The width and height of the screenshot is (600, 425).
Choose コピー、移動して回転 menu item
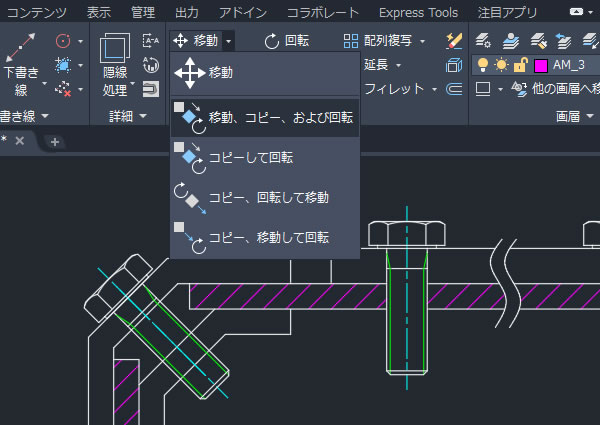265,237
